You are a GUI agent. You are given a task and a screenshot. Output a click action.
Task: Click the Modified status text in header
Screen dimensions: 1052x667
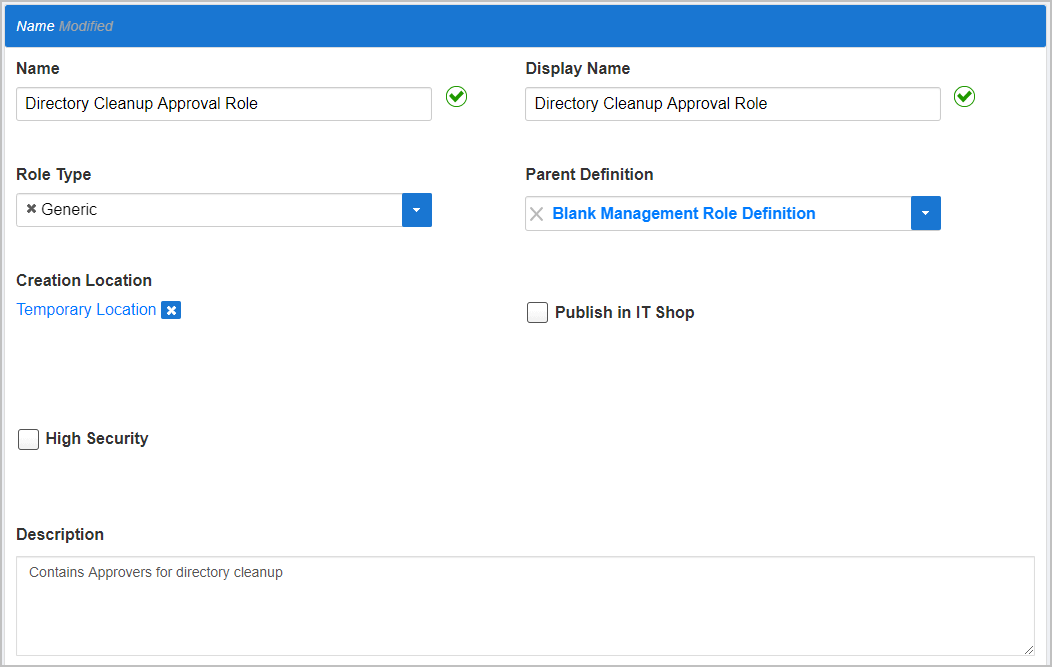86,26
